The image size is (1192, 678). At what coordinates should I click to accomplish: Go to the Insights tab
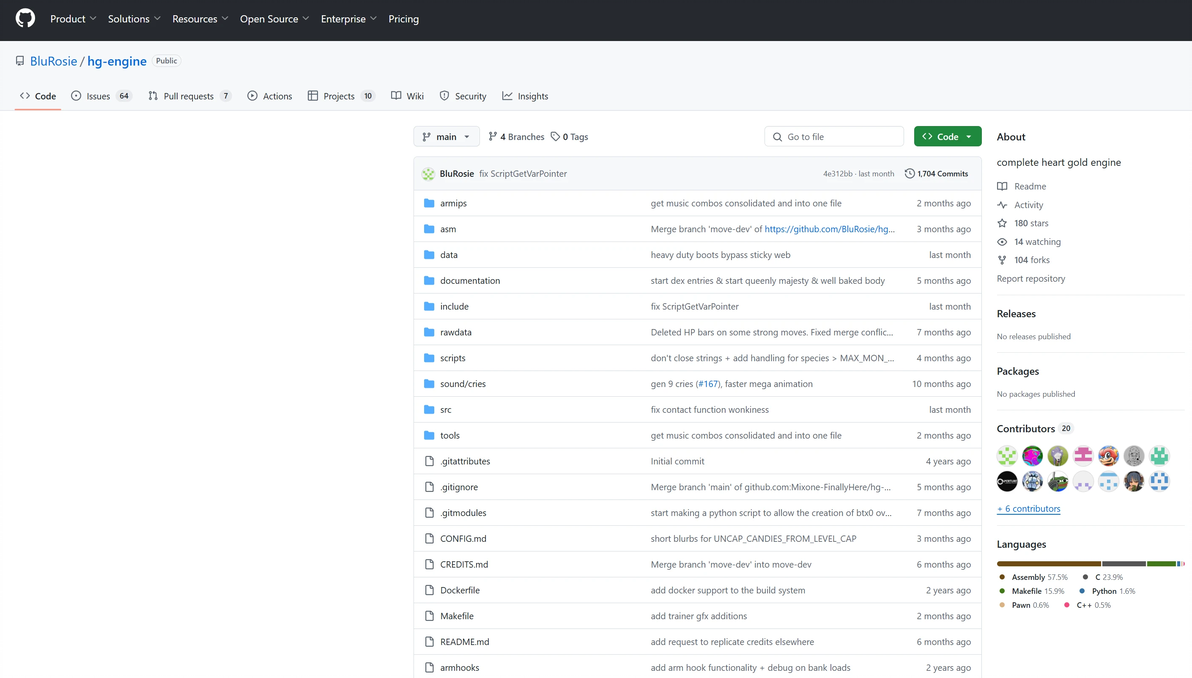(x=525, y=97)
